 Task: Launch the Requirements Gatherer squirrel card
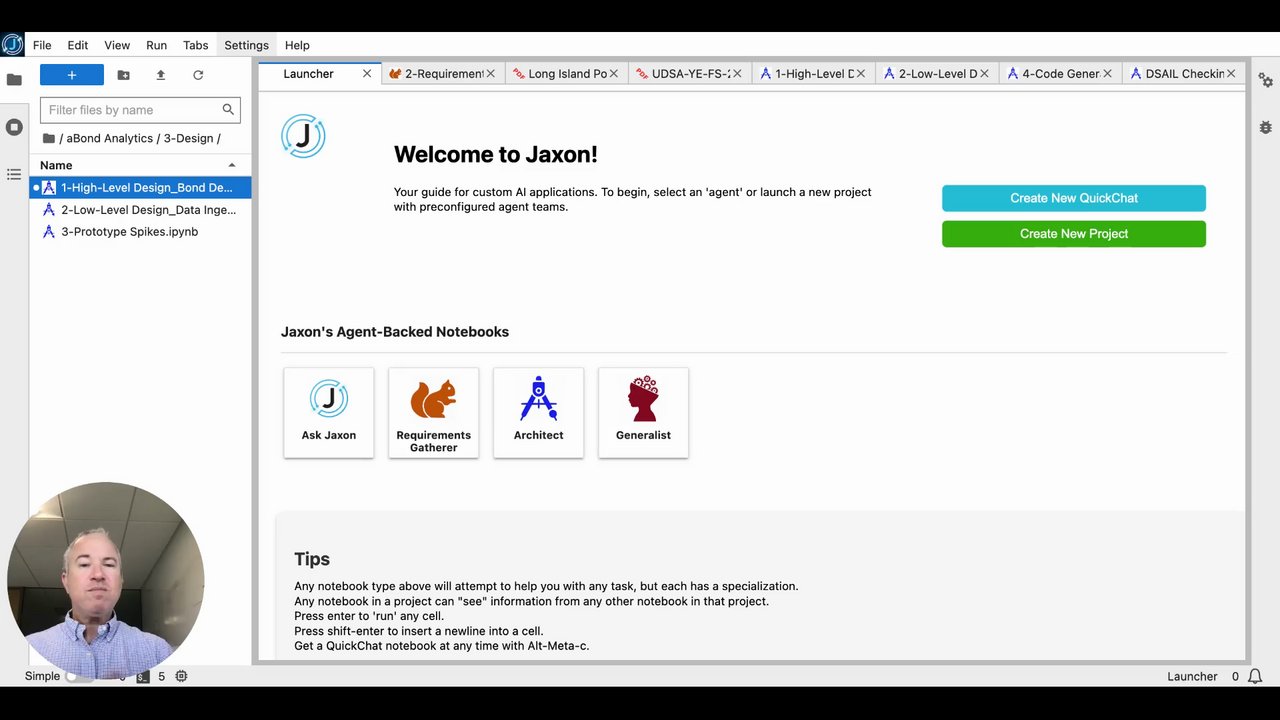(x=434, y=413)
